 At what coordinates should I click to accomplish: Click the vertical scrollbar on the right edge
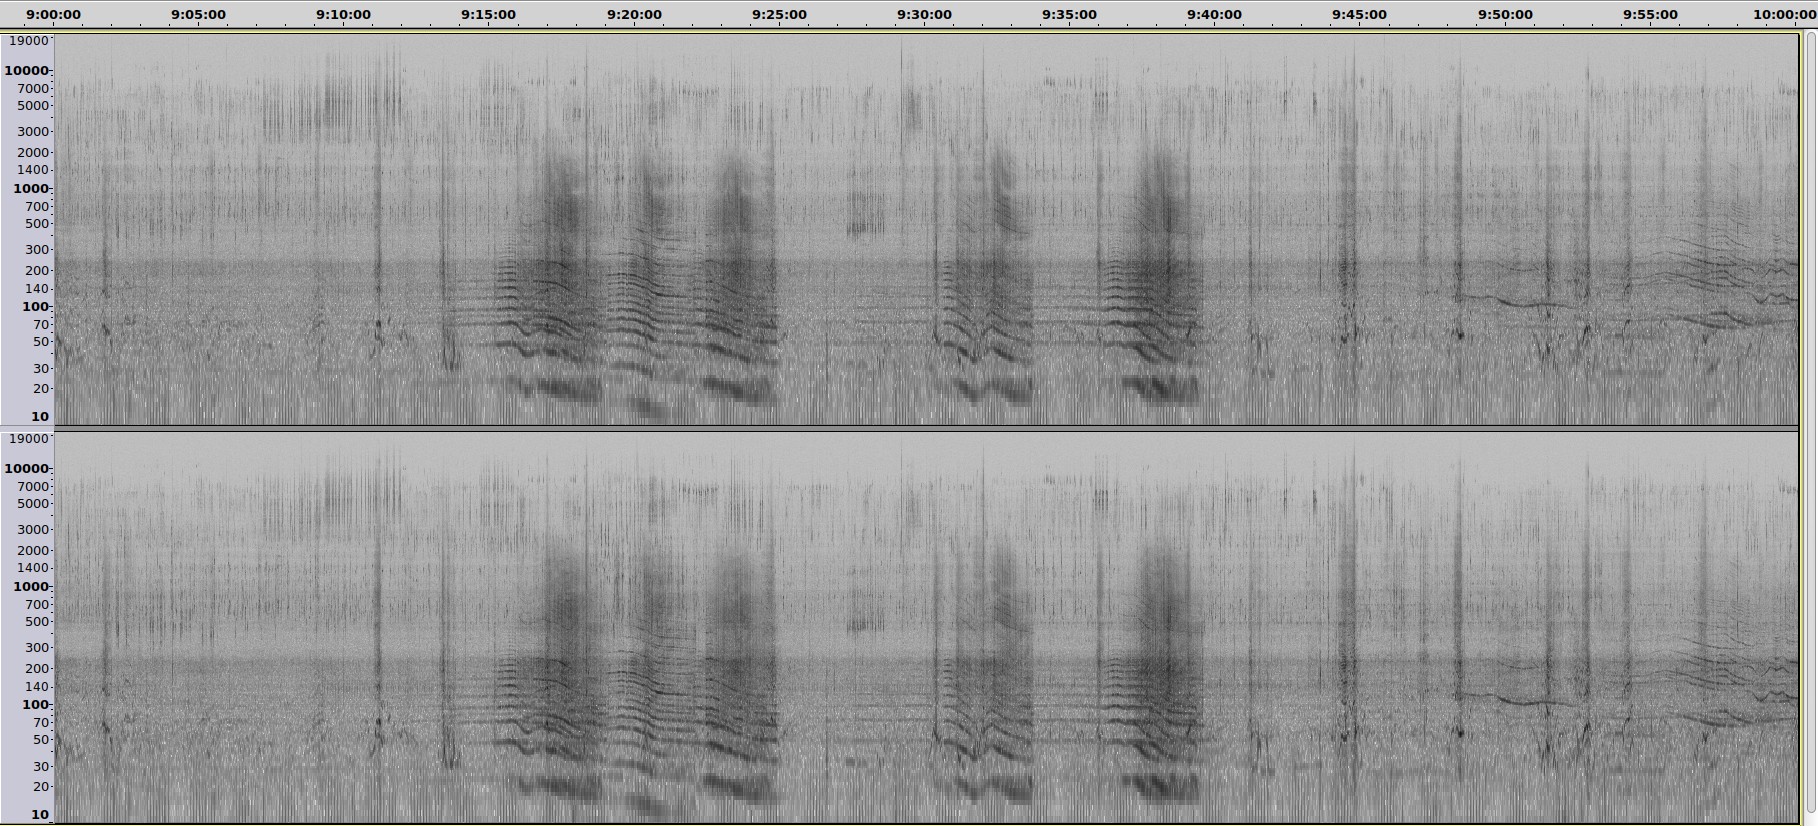pos(1810,420)
